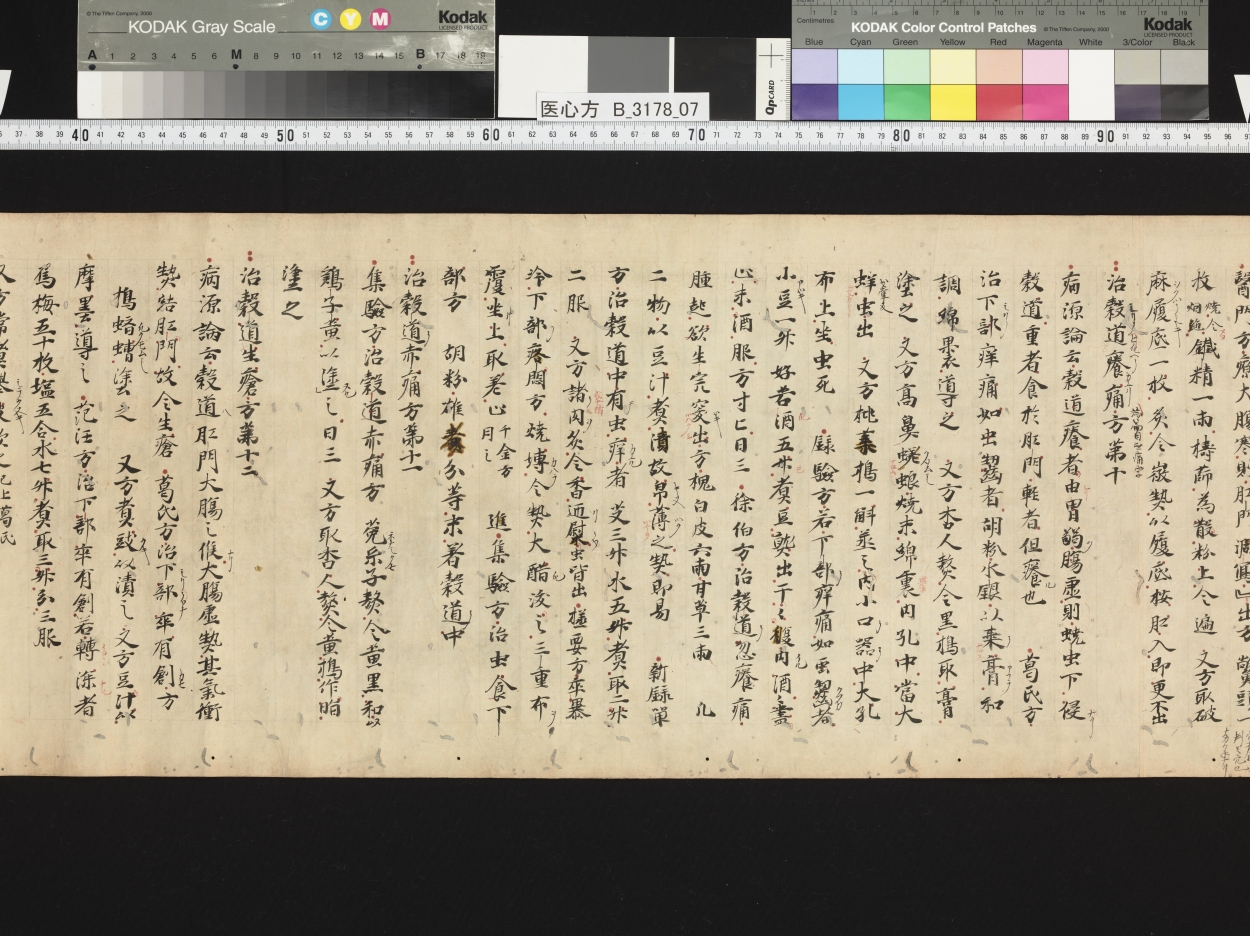Click the "White" label on the color card

1091,42
